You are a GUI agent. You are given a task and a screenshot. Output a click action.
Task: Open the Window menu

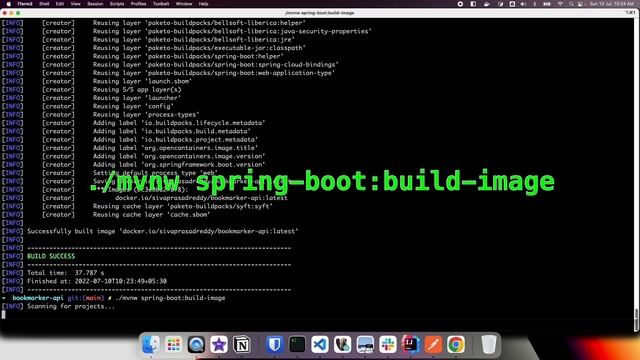[184, 4]
